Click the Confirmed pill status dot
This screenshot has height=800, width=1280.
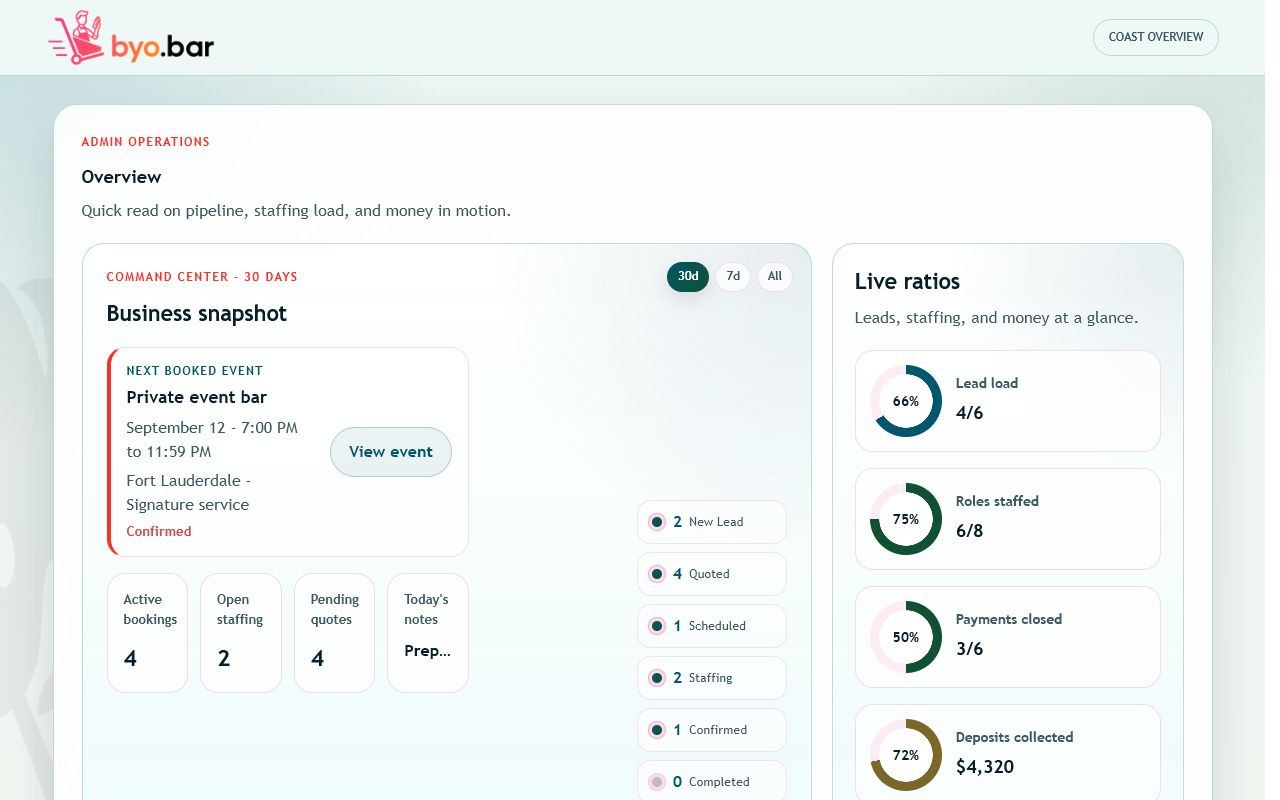click(x=657, y=730)
